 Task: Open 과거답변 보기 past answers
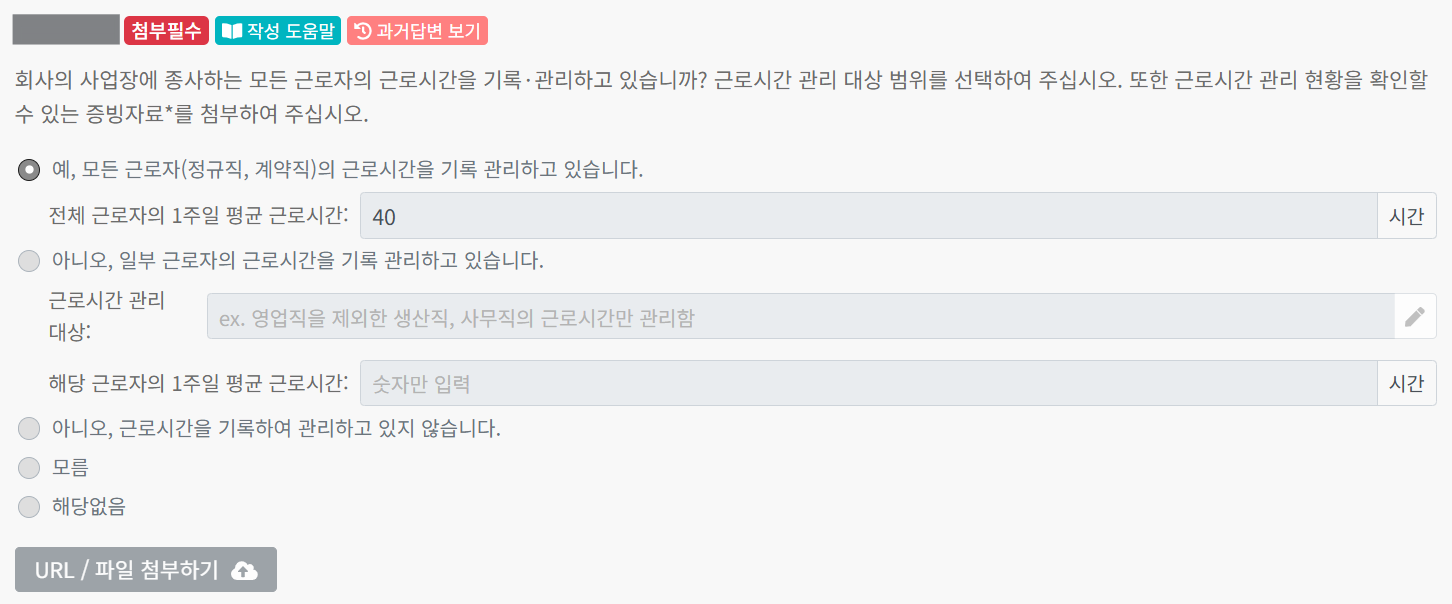[x=417, y=31]
